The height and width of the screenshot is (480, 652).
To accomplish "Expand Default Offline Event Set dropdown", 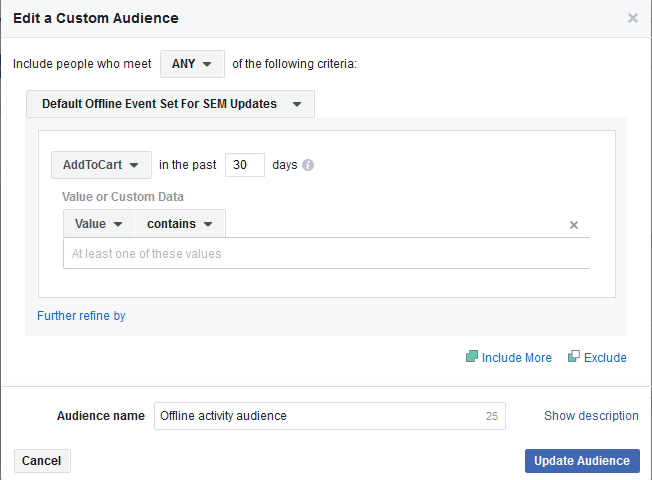I will [170, 104].
